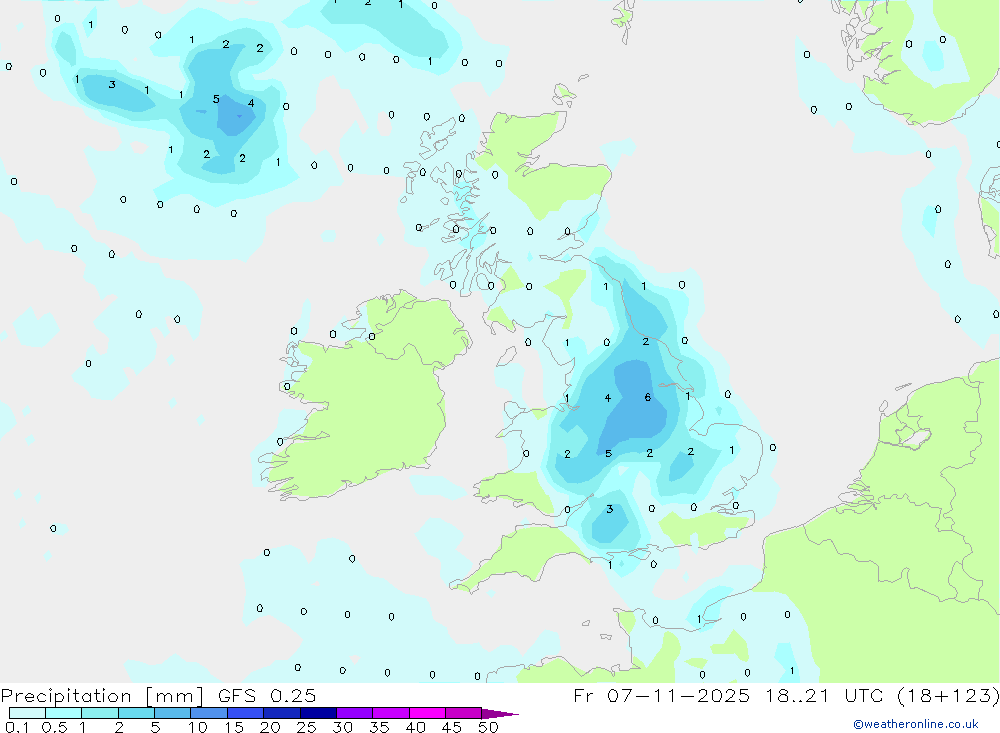
Task: Select the '45' legend tick label
Action: [x=452, y=727]
